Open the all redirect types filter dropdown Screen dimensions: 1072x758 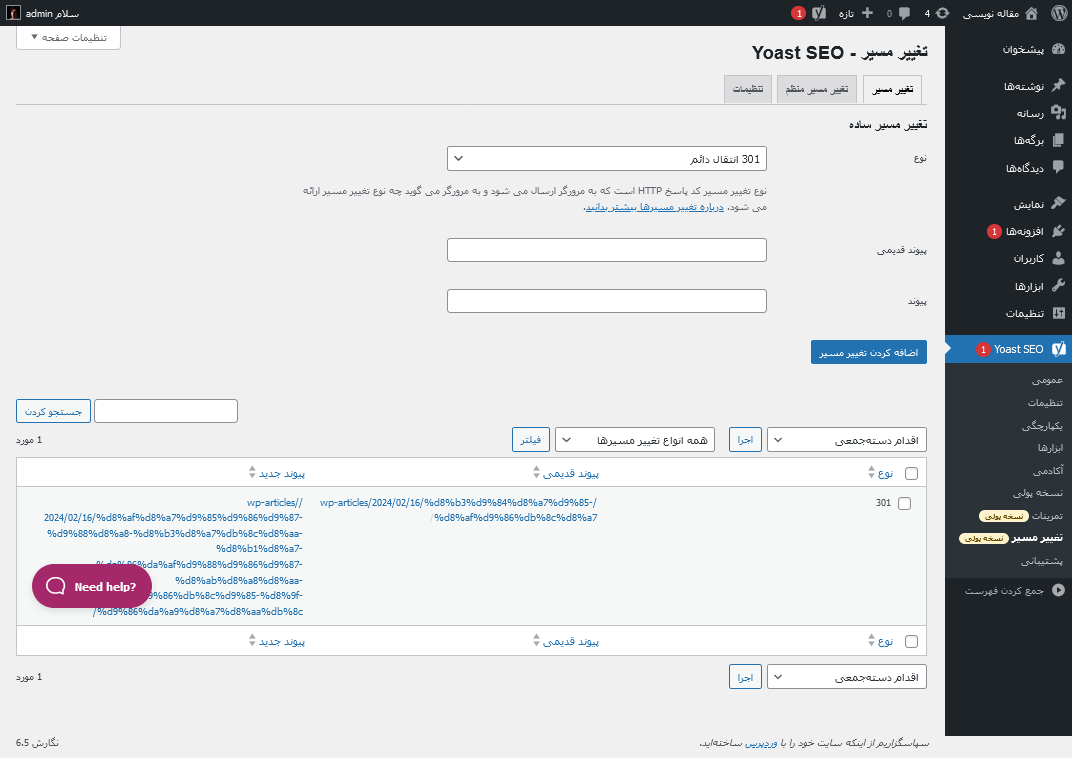635,440
